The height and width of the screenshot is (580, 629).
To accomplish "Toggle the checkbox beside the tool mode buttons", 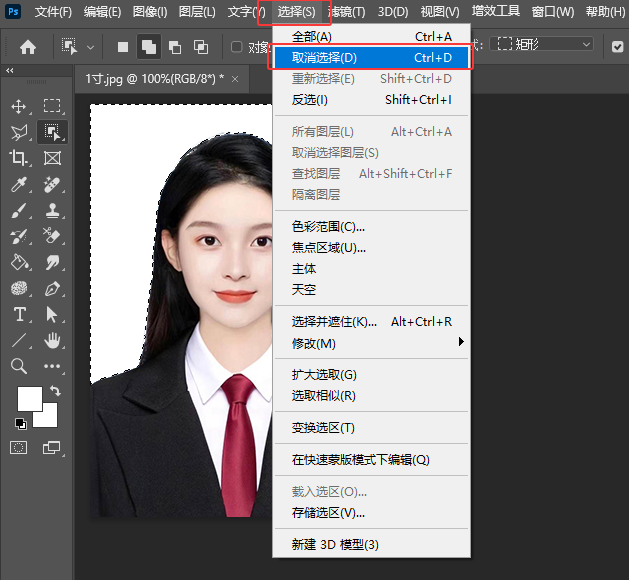I will point(237,46).
